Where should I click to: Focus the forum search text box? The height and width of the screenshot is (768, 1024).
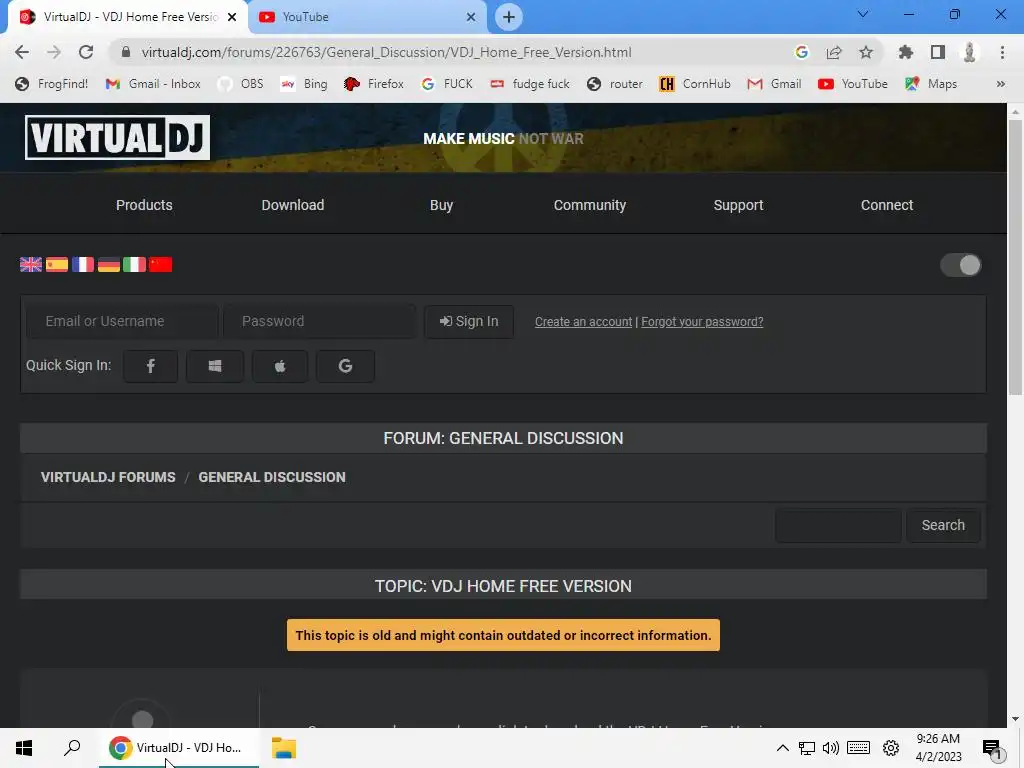coord(838,525)
